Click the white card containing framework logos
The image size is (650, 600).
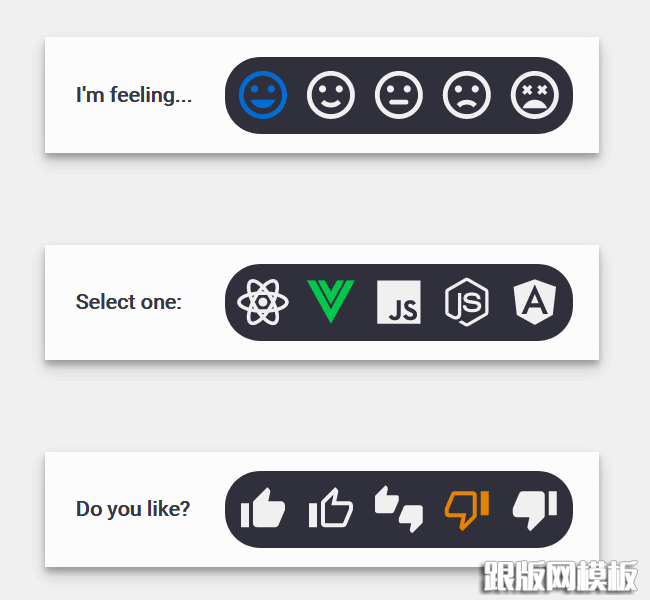pyautogui.click(x=322, y=302)
